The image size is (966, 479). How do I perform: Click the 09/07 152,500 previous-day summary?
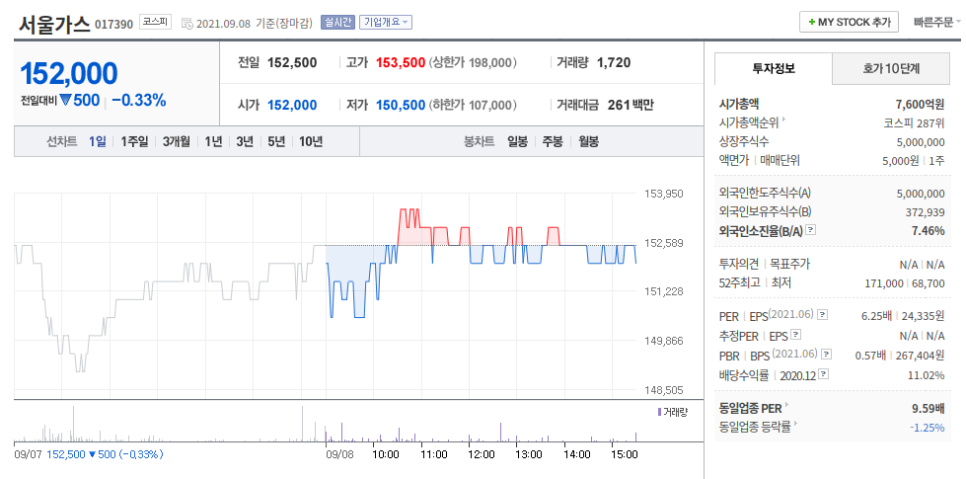(x=88, y=454)
